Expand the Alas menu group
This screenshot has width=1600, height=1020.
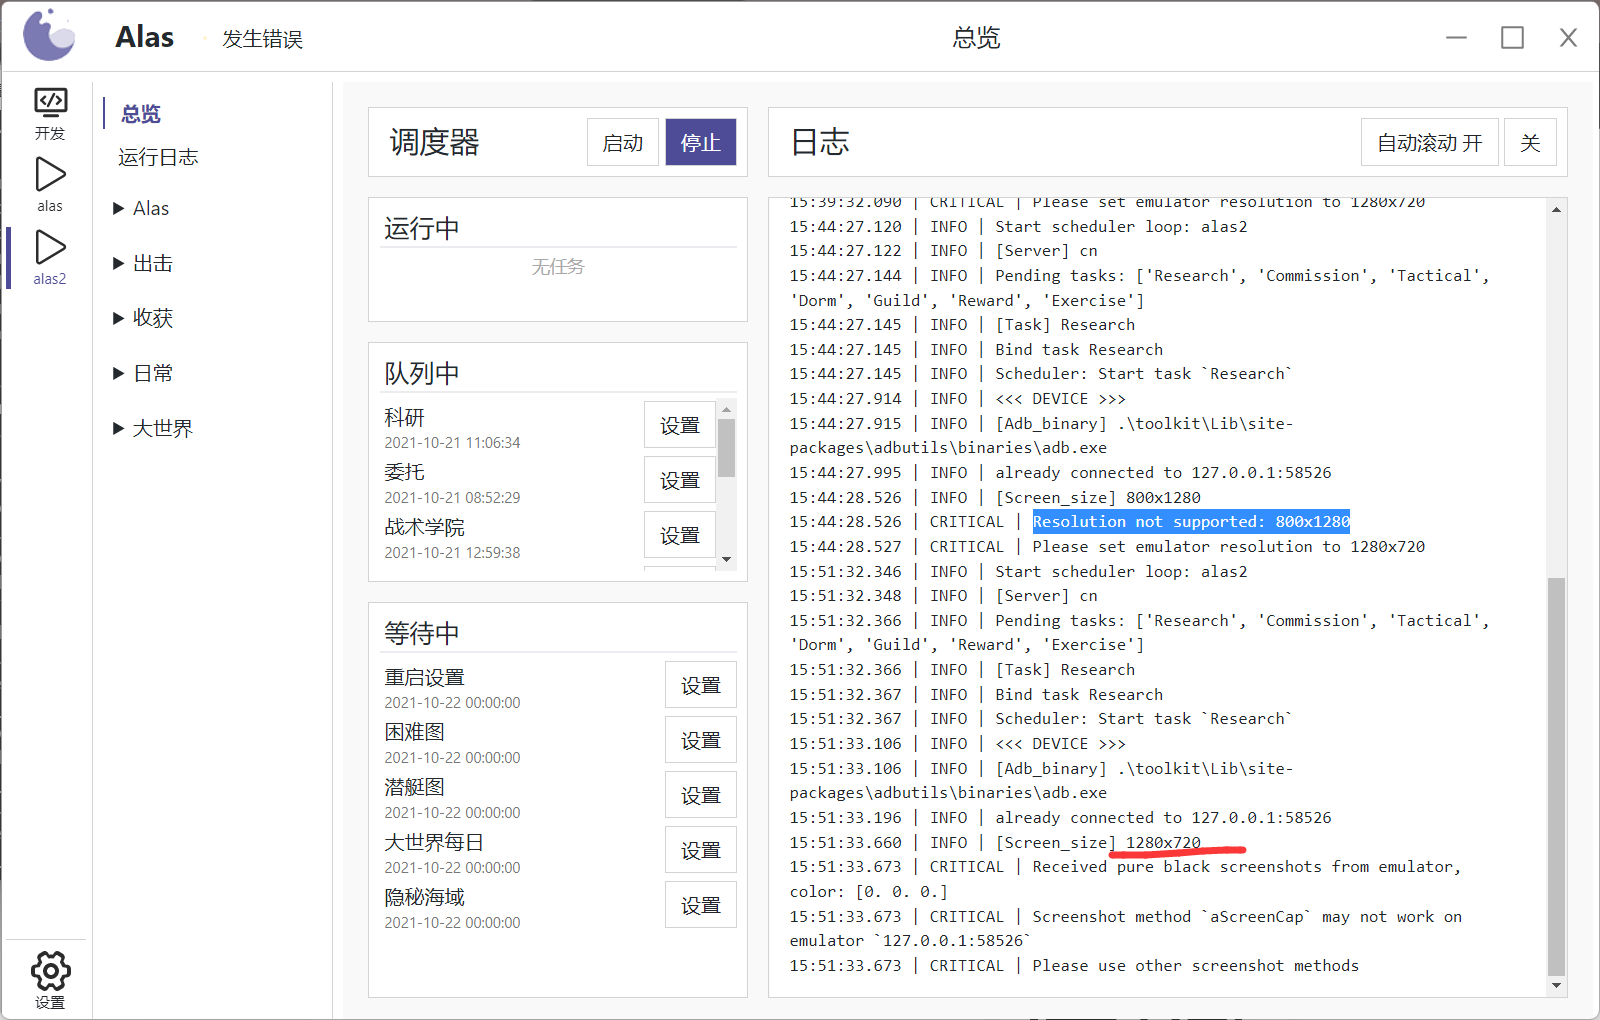[141, 208]
